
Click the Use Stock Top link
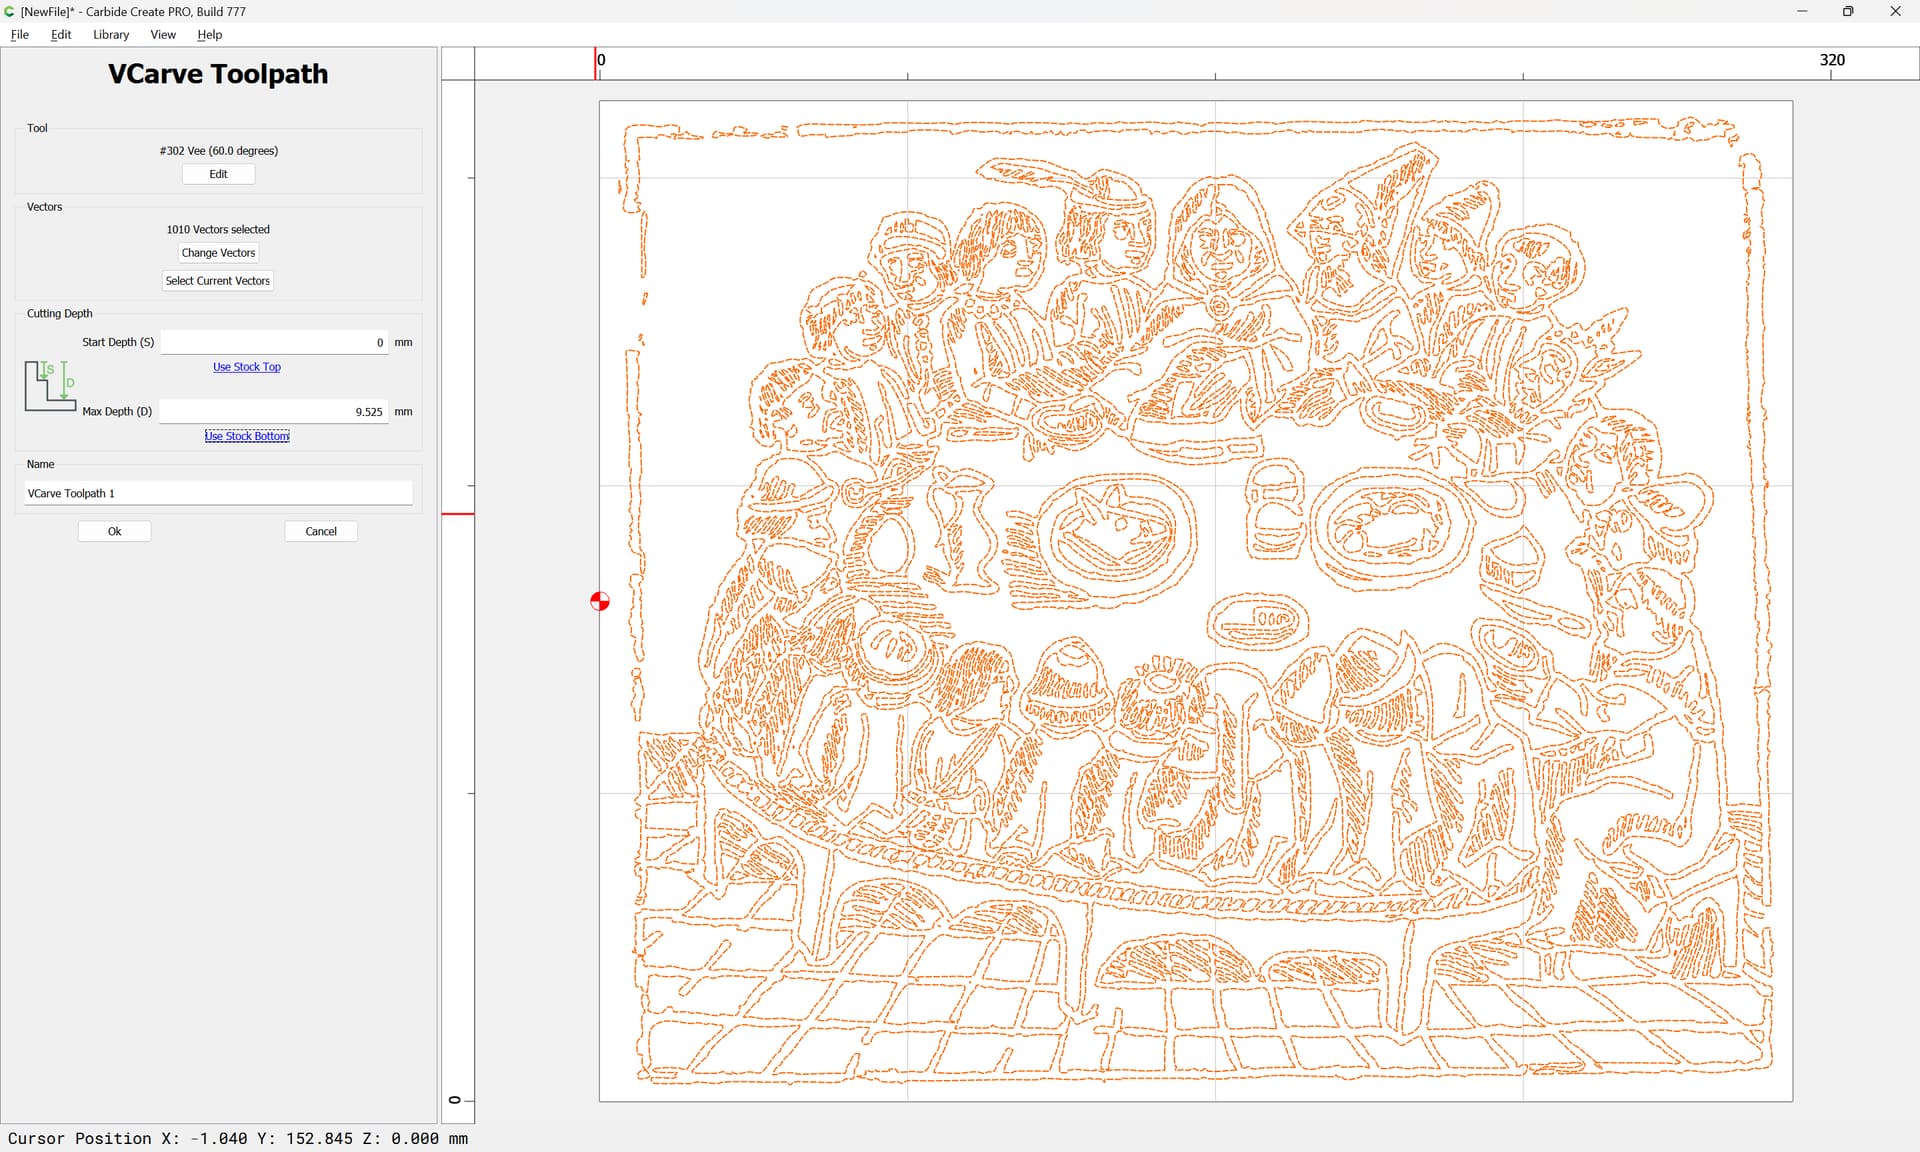(x=247, y=367)
